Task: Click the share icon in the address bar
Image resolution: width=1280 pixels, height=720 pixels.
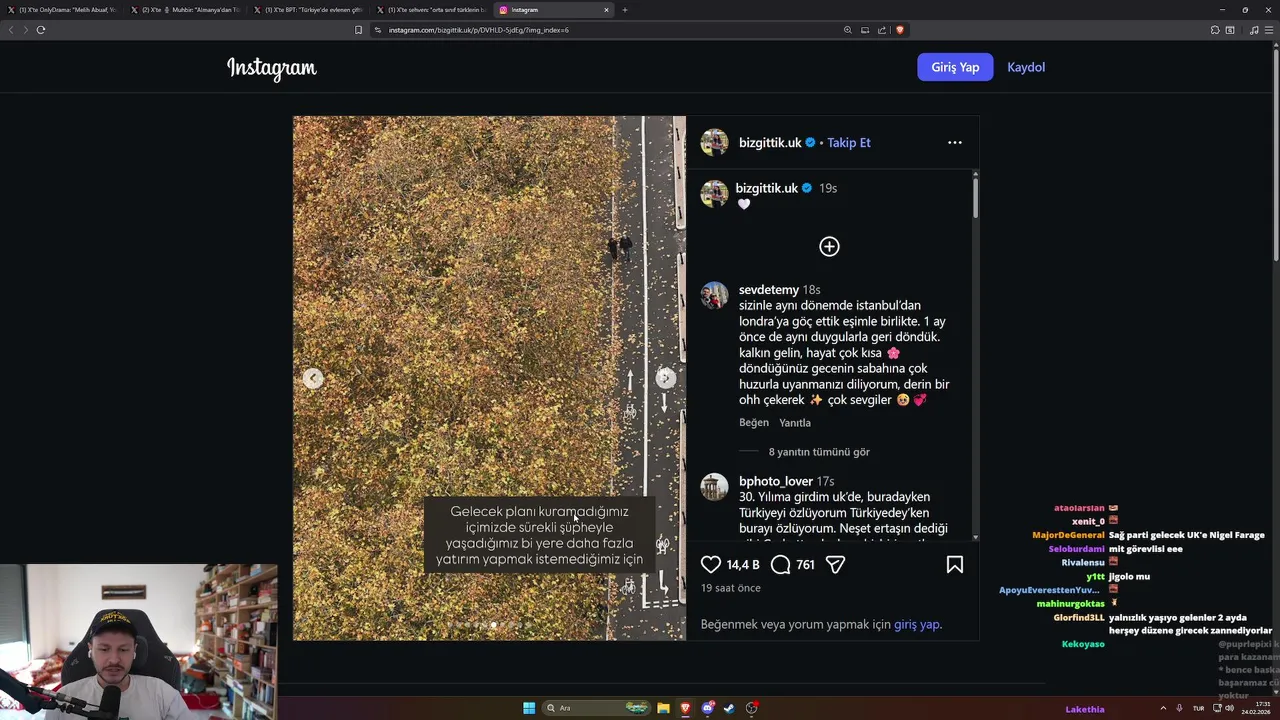Action: 882,30
